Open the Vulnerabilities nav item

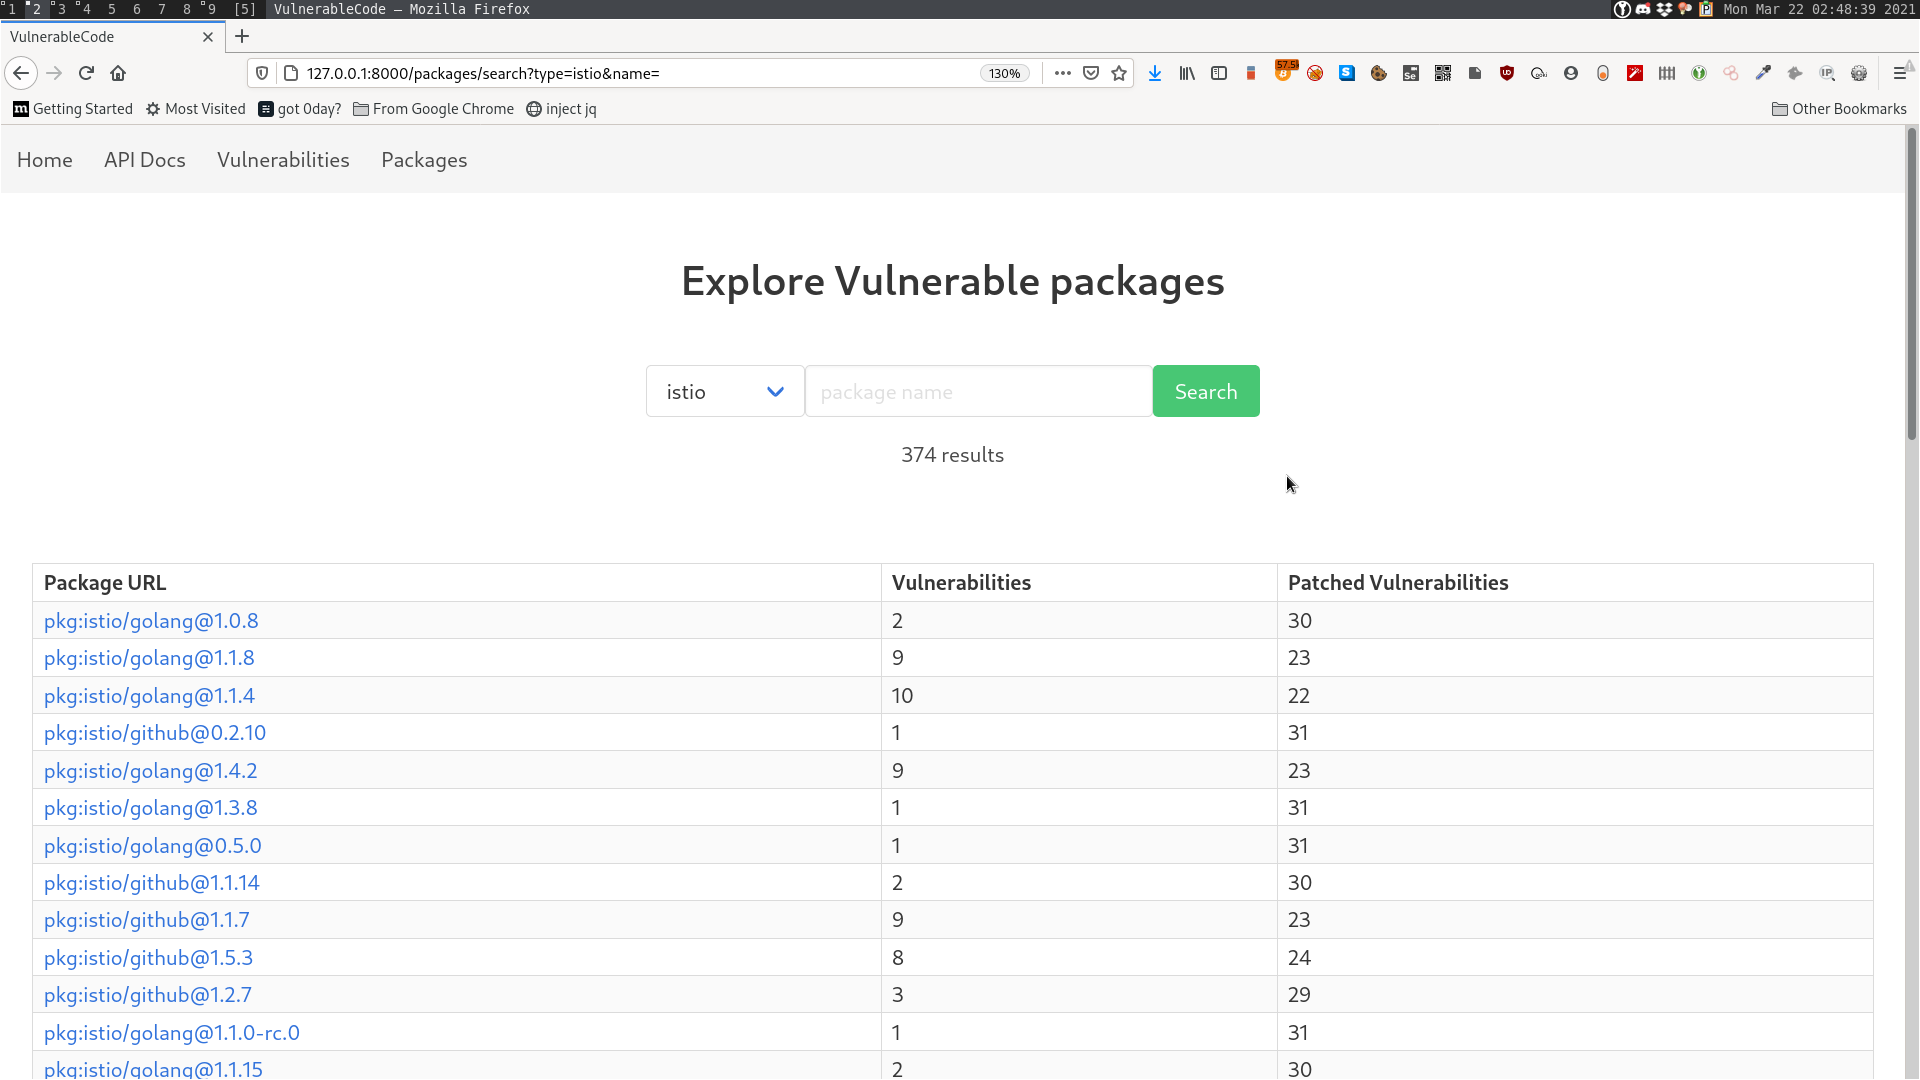click(283, 160)
